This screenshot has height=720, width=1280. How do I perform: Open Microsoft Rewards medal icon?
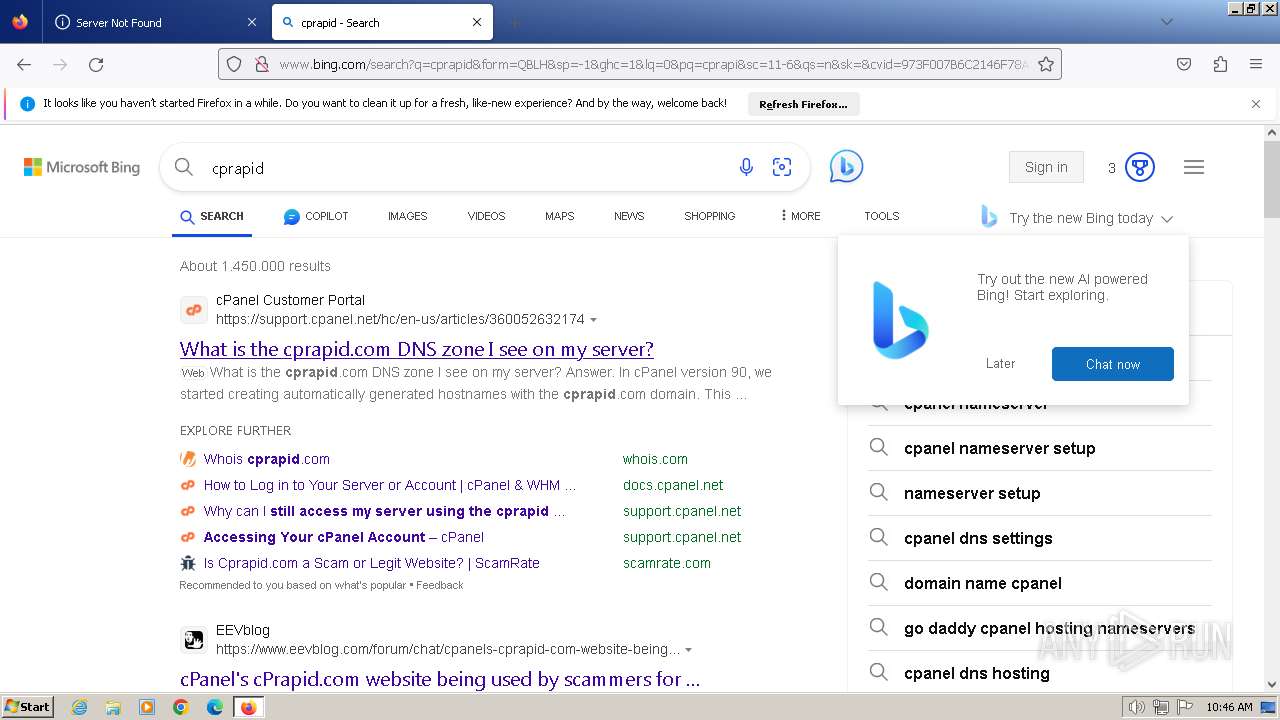tap(1140, 167)
